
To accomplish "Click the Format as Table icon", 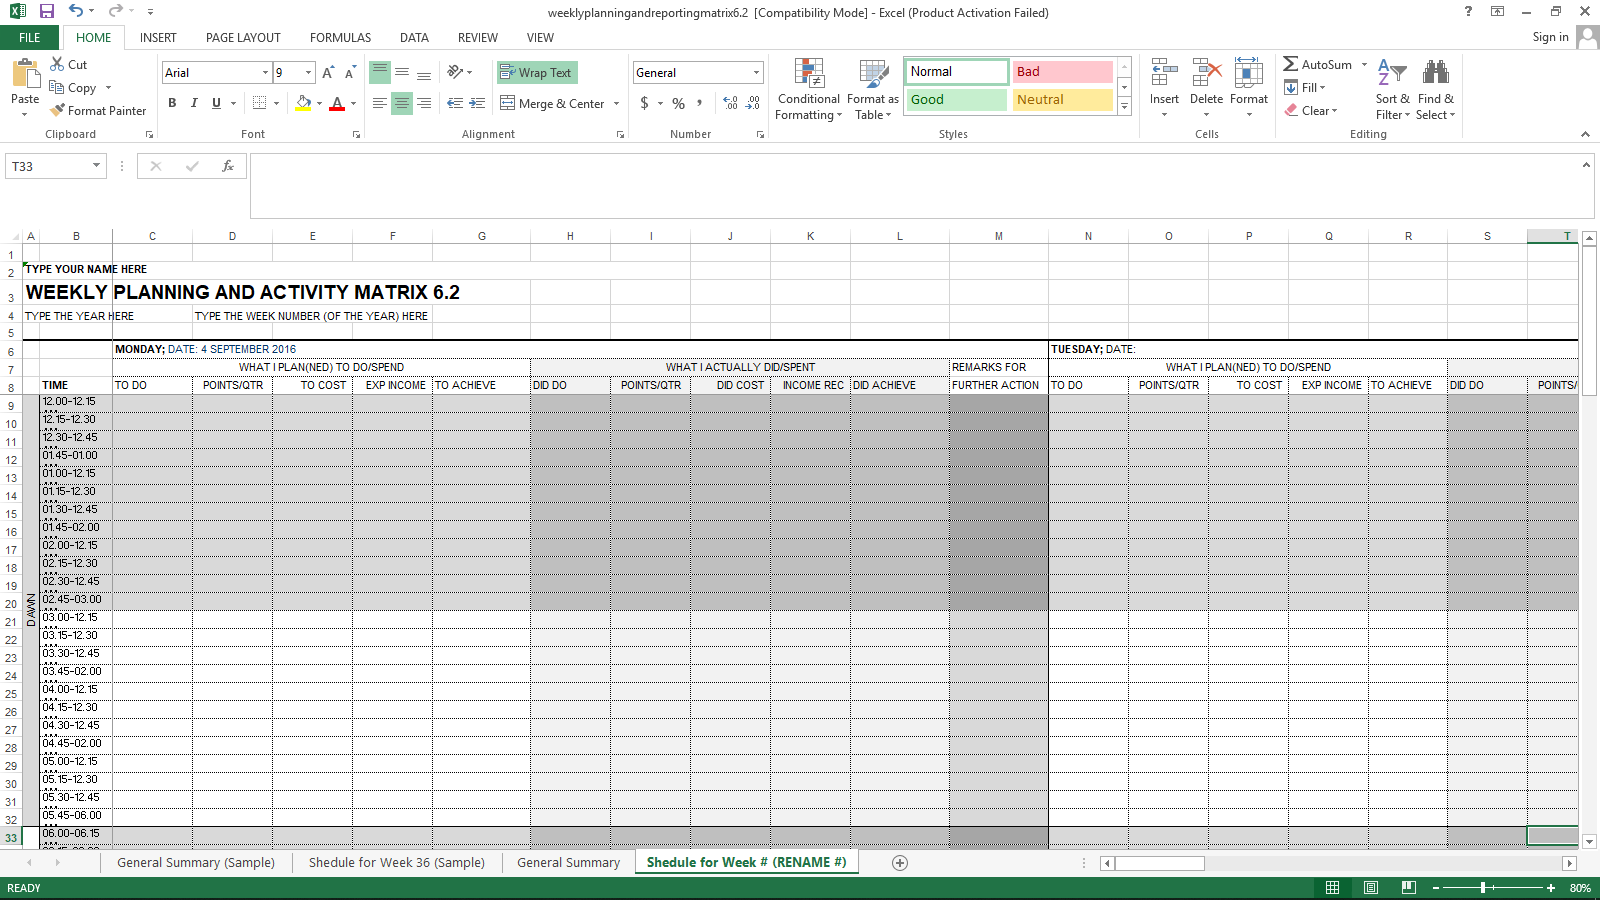I will [x=871, y=89].
